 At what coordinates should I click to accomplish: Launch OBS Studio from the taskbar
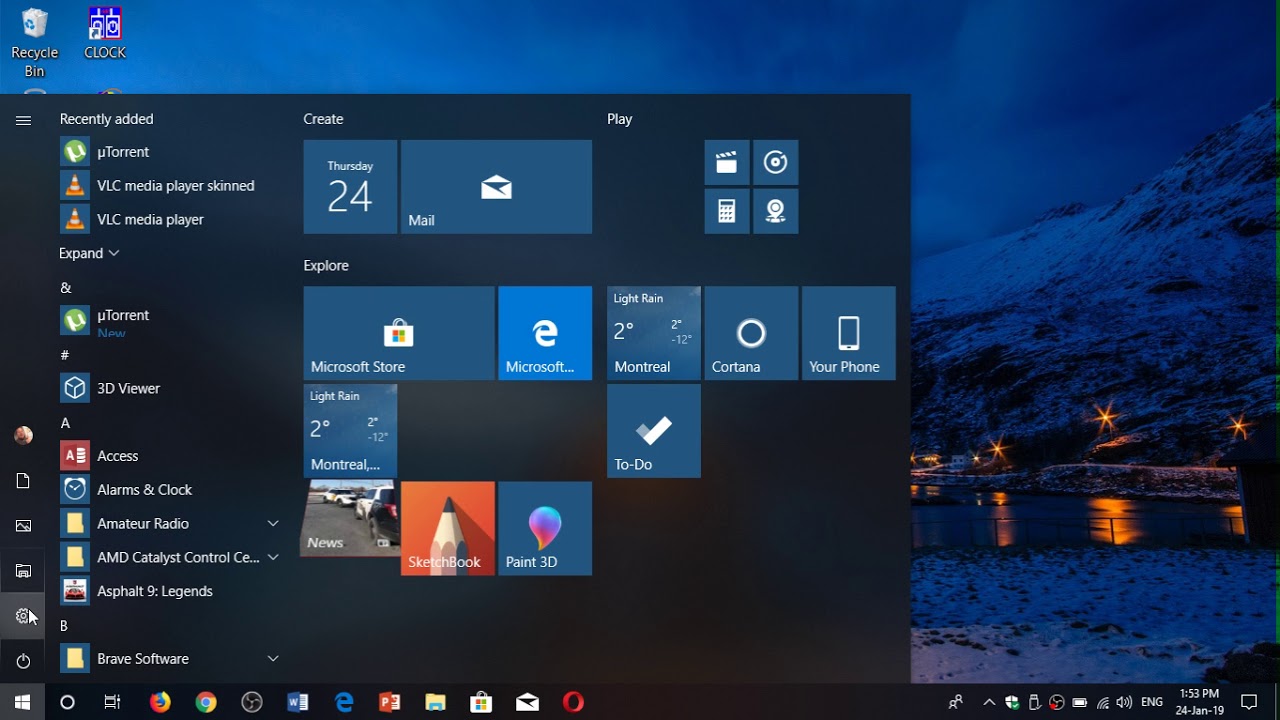click(252, 702)
